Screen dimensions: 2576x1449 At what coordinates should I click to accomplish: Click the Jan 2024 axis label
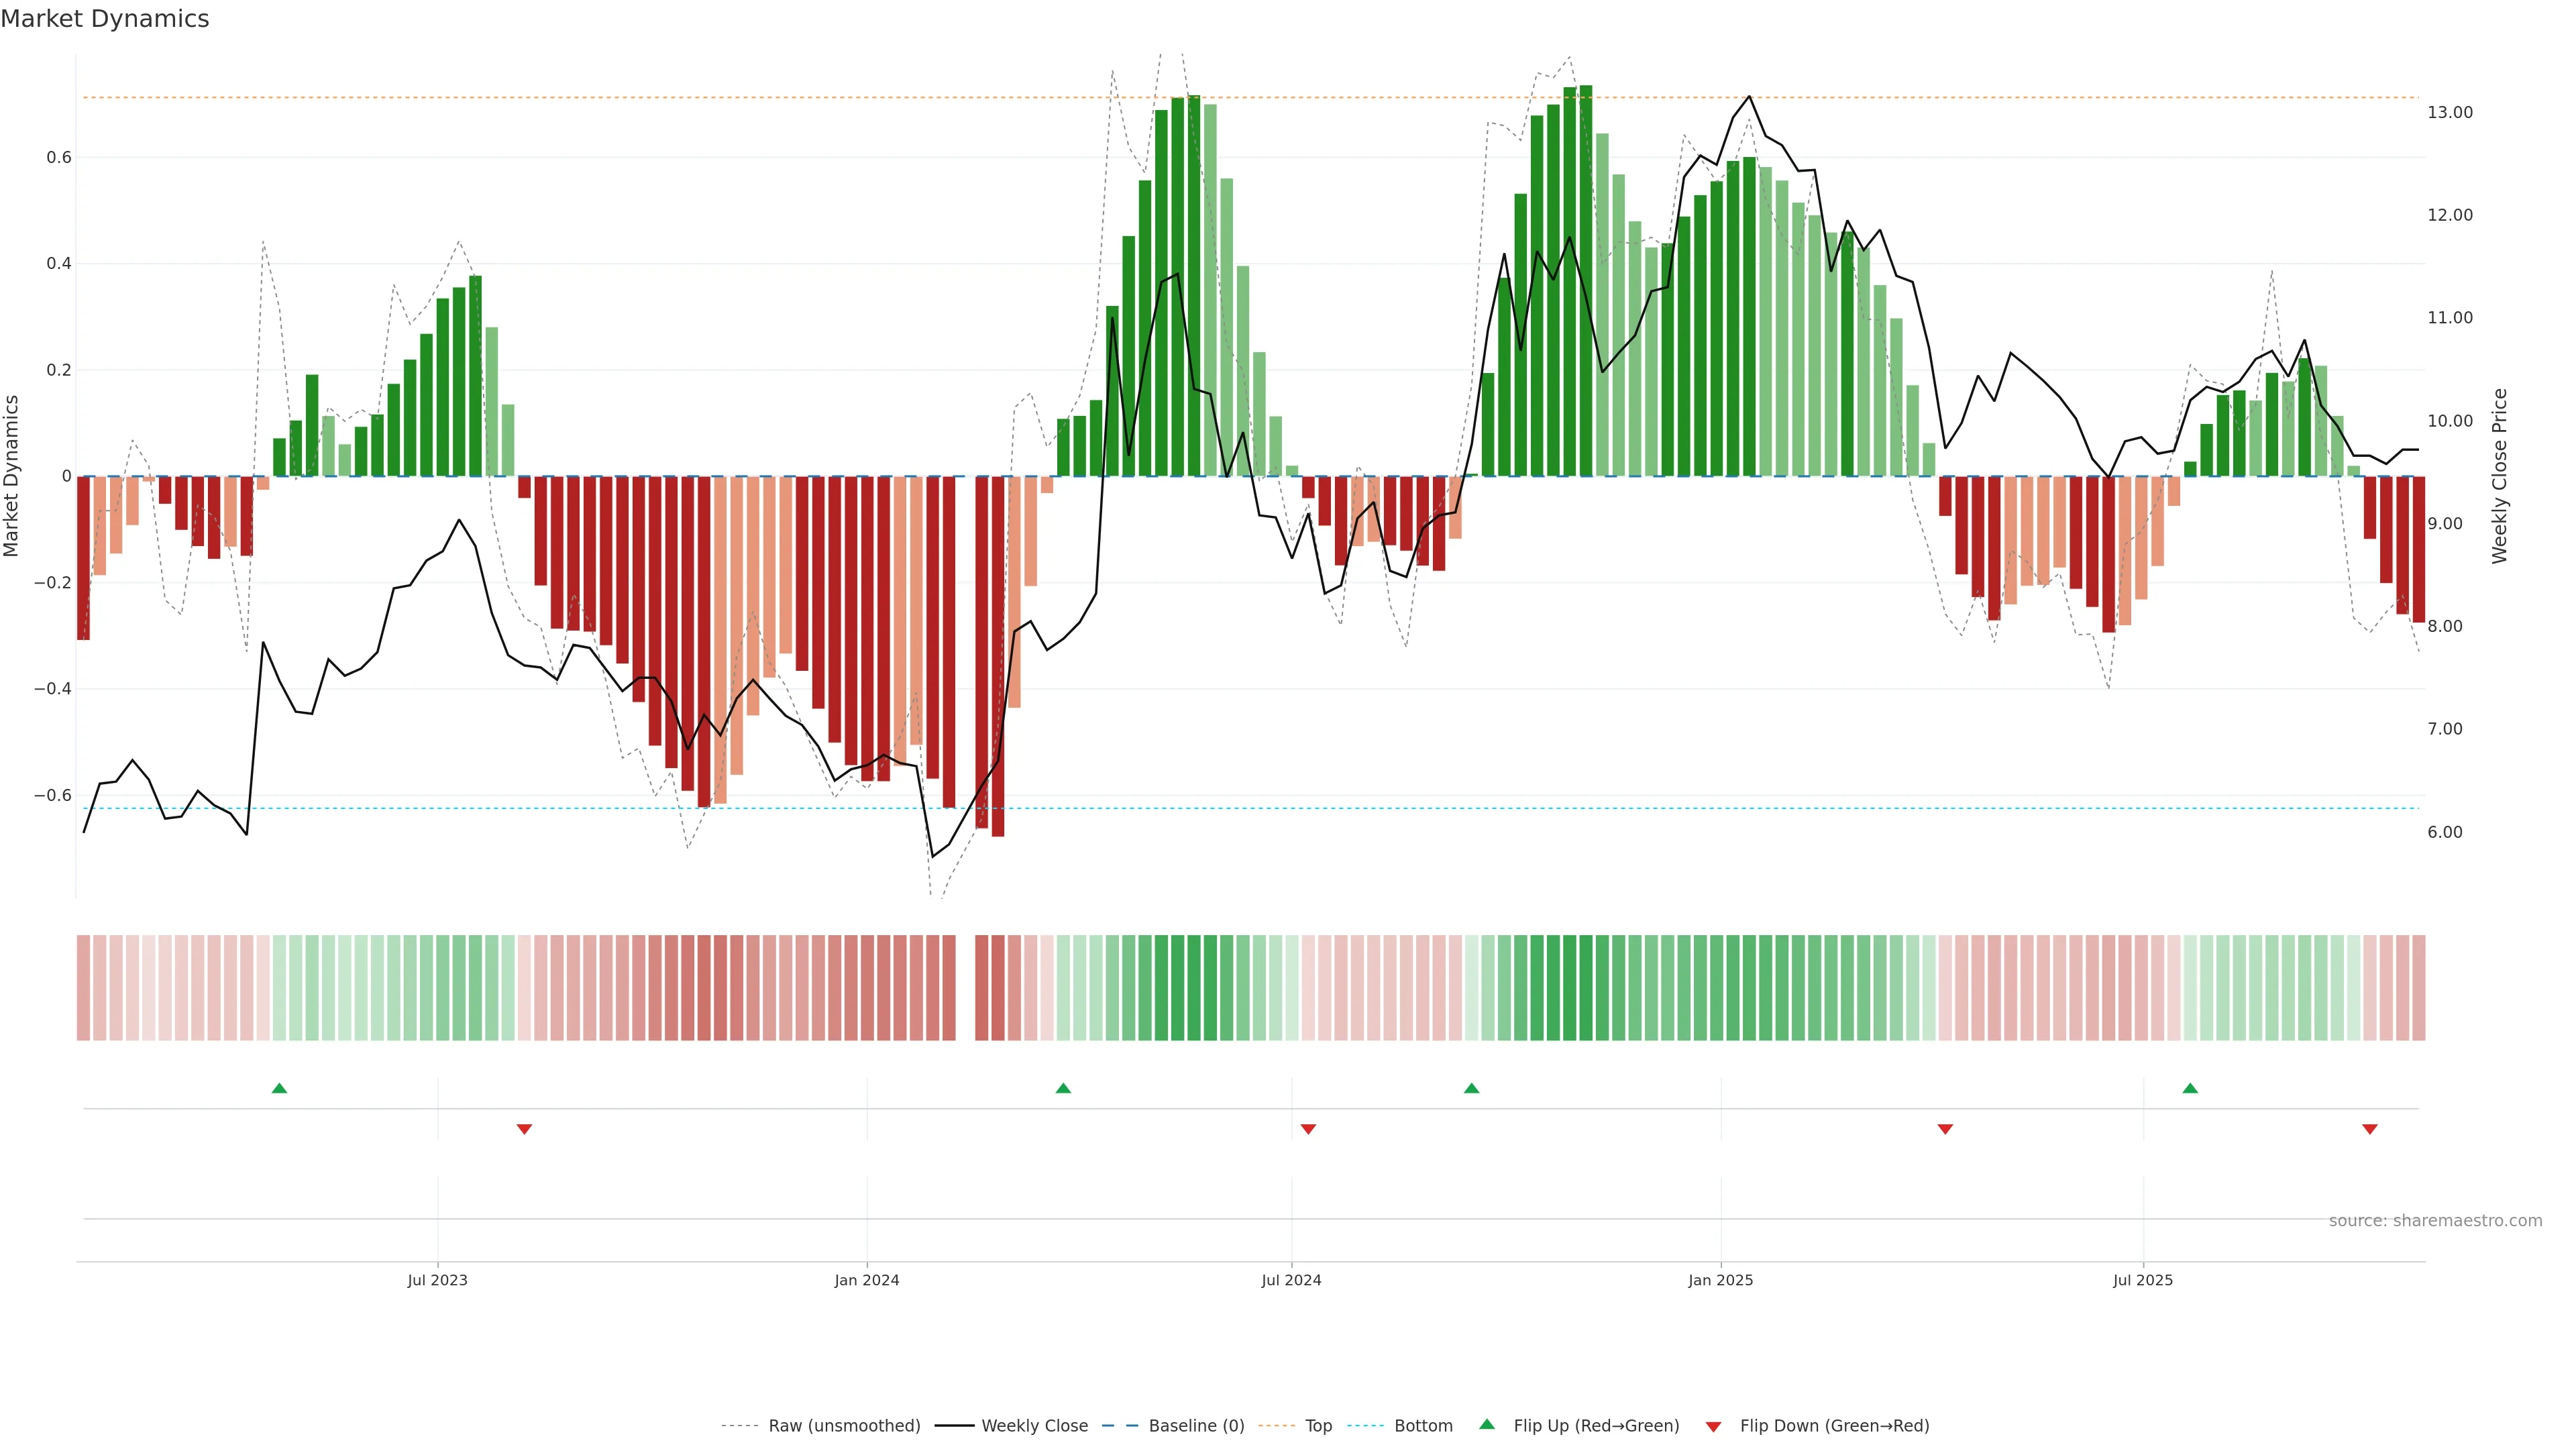(867, 1280)
